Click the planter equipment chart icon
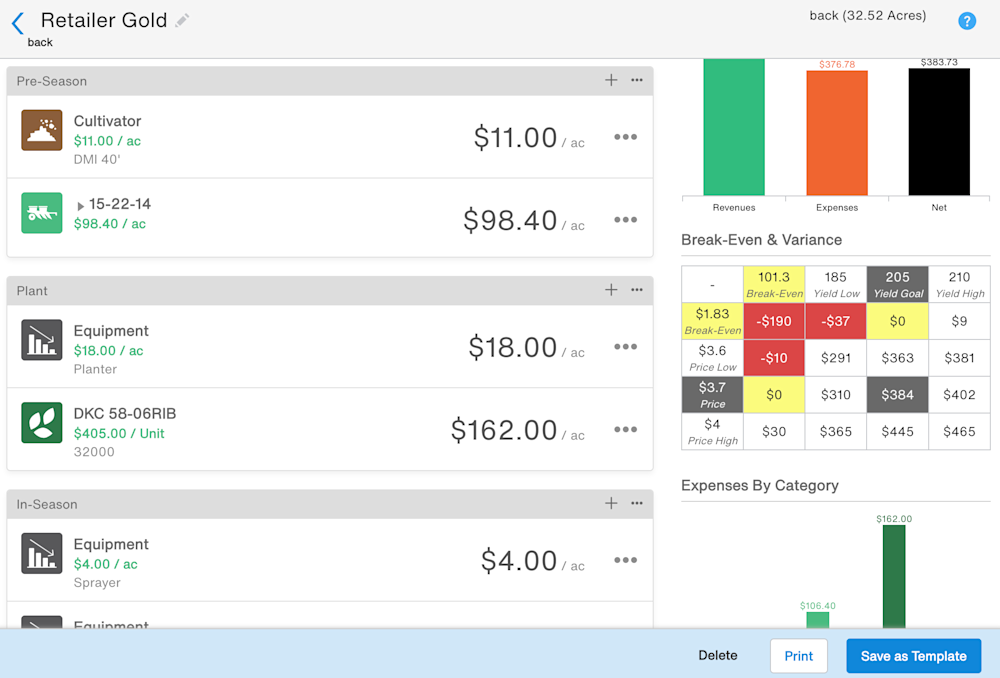The width and height of the screenshot is (1000, 678). (x=41, y=340)
